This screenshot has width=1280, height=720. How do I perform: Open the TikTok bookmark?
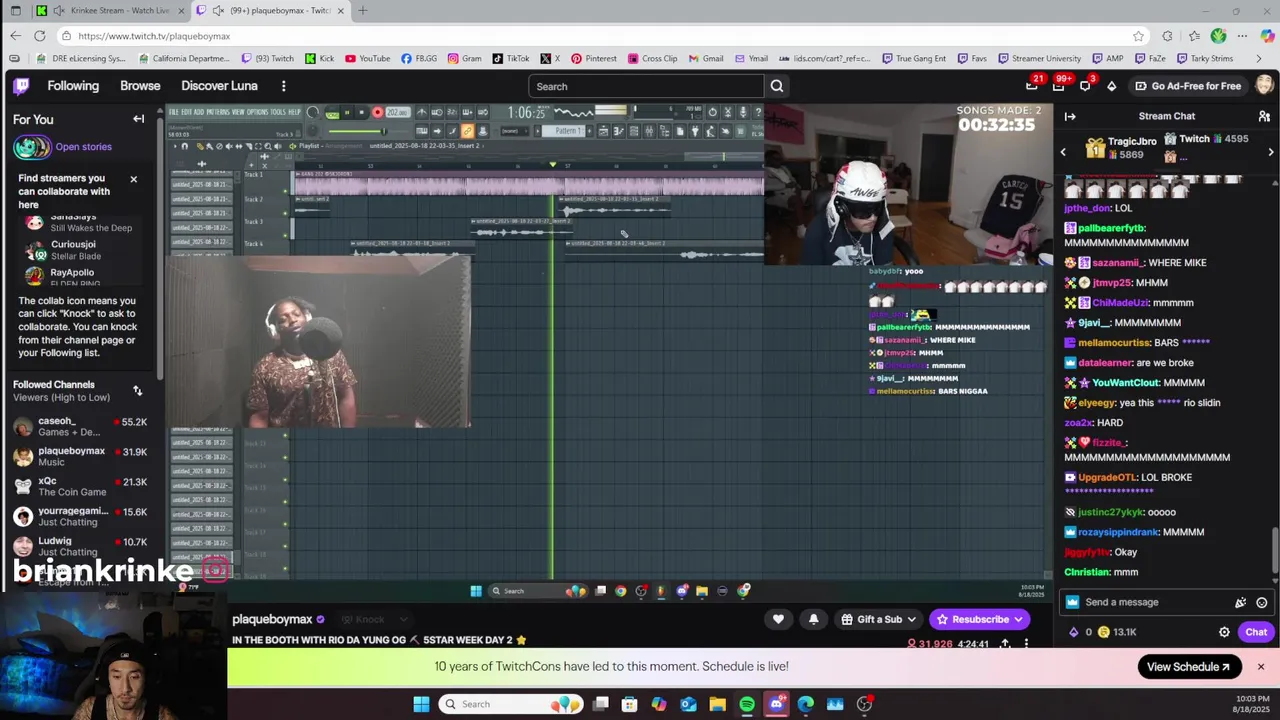pos(511,58)
